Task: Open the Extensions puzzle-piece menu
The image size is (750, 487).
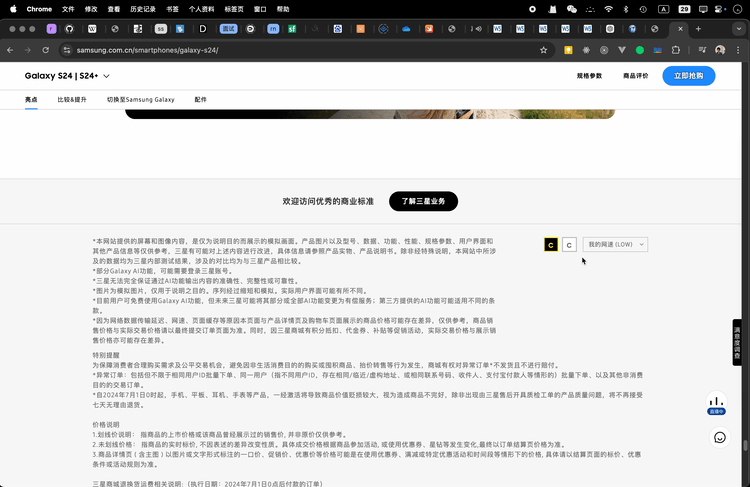Action: pos(675,50)
